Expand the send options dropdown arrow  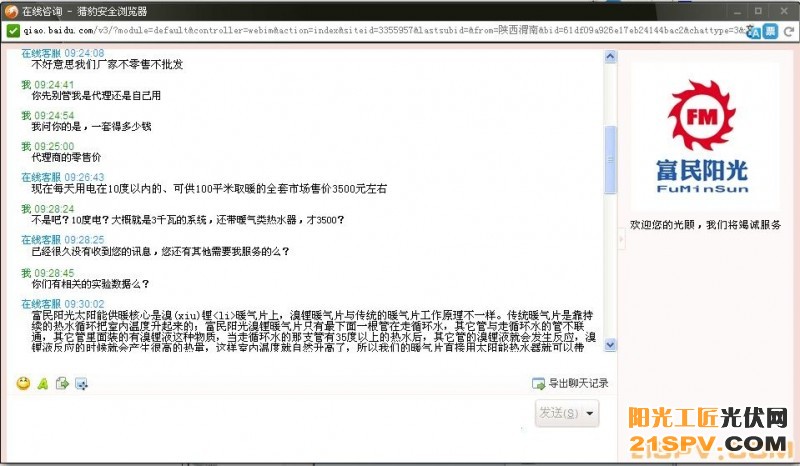point(590,413)
